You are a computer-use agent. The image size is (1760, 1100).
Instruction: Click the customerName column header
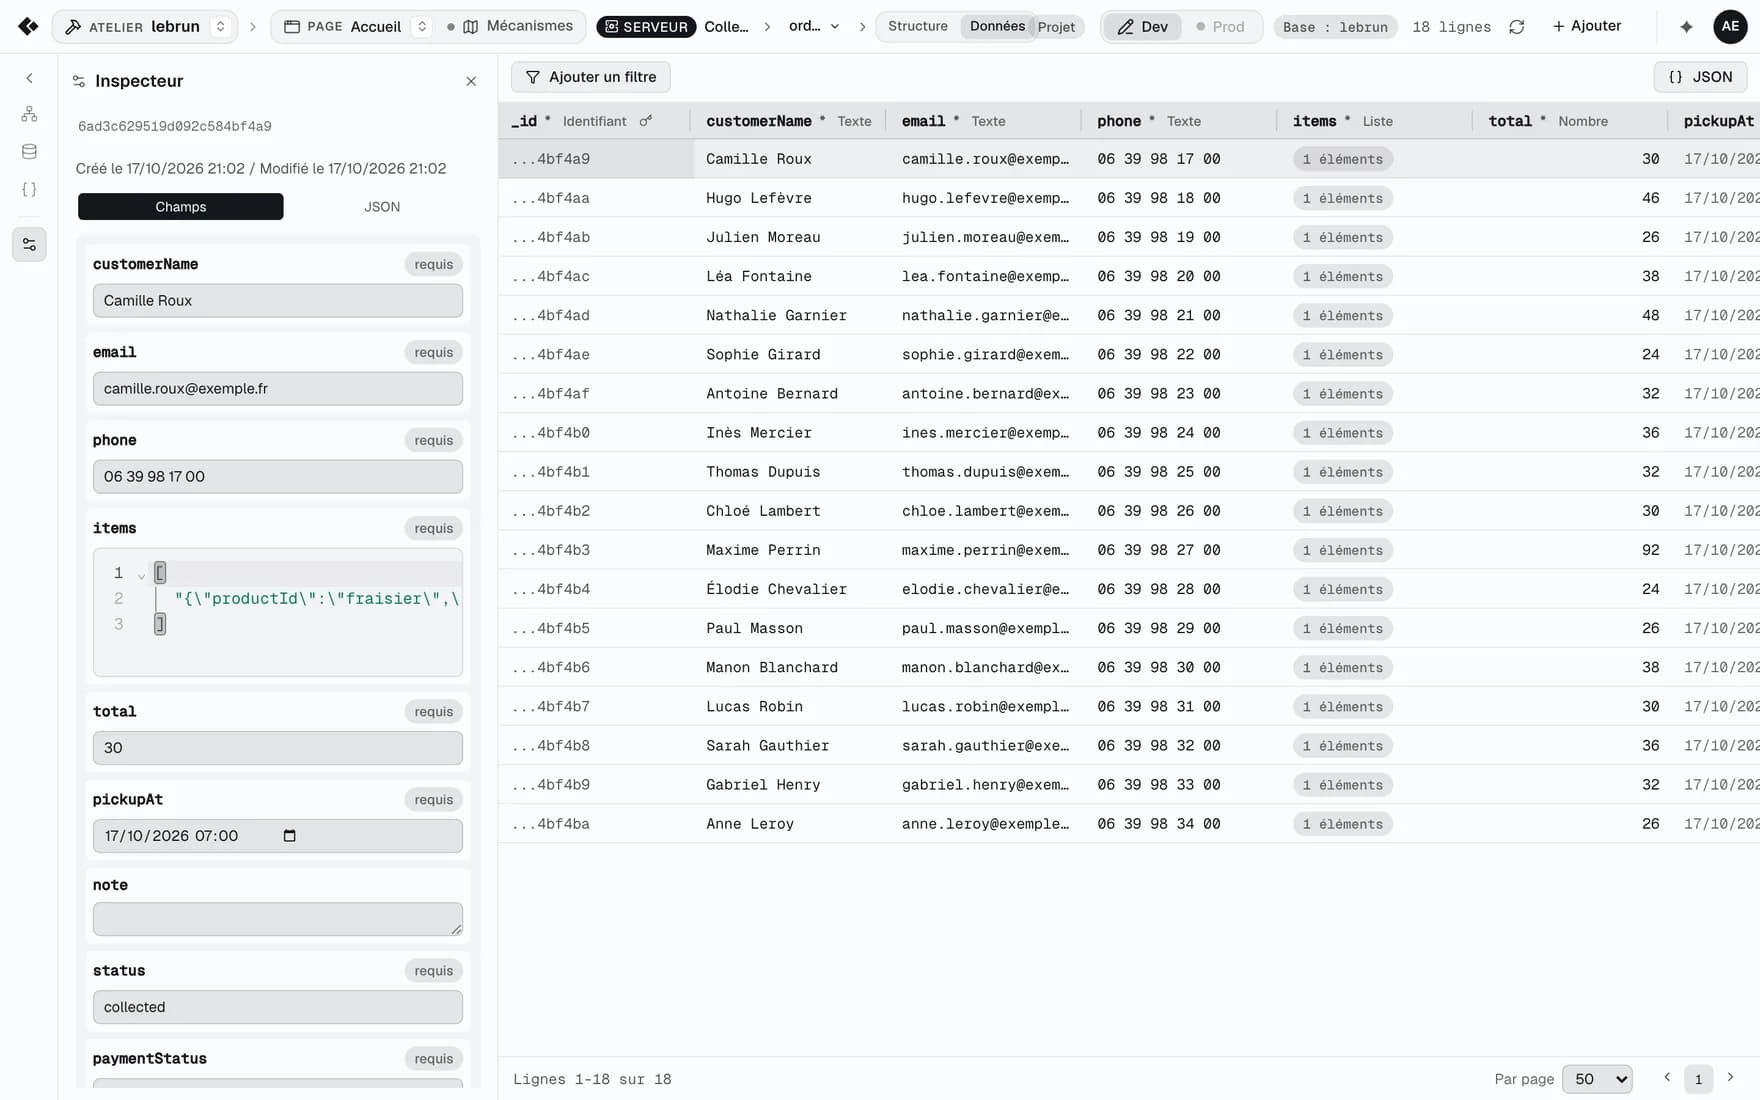click(788, 121)
